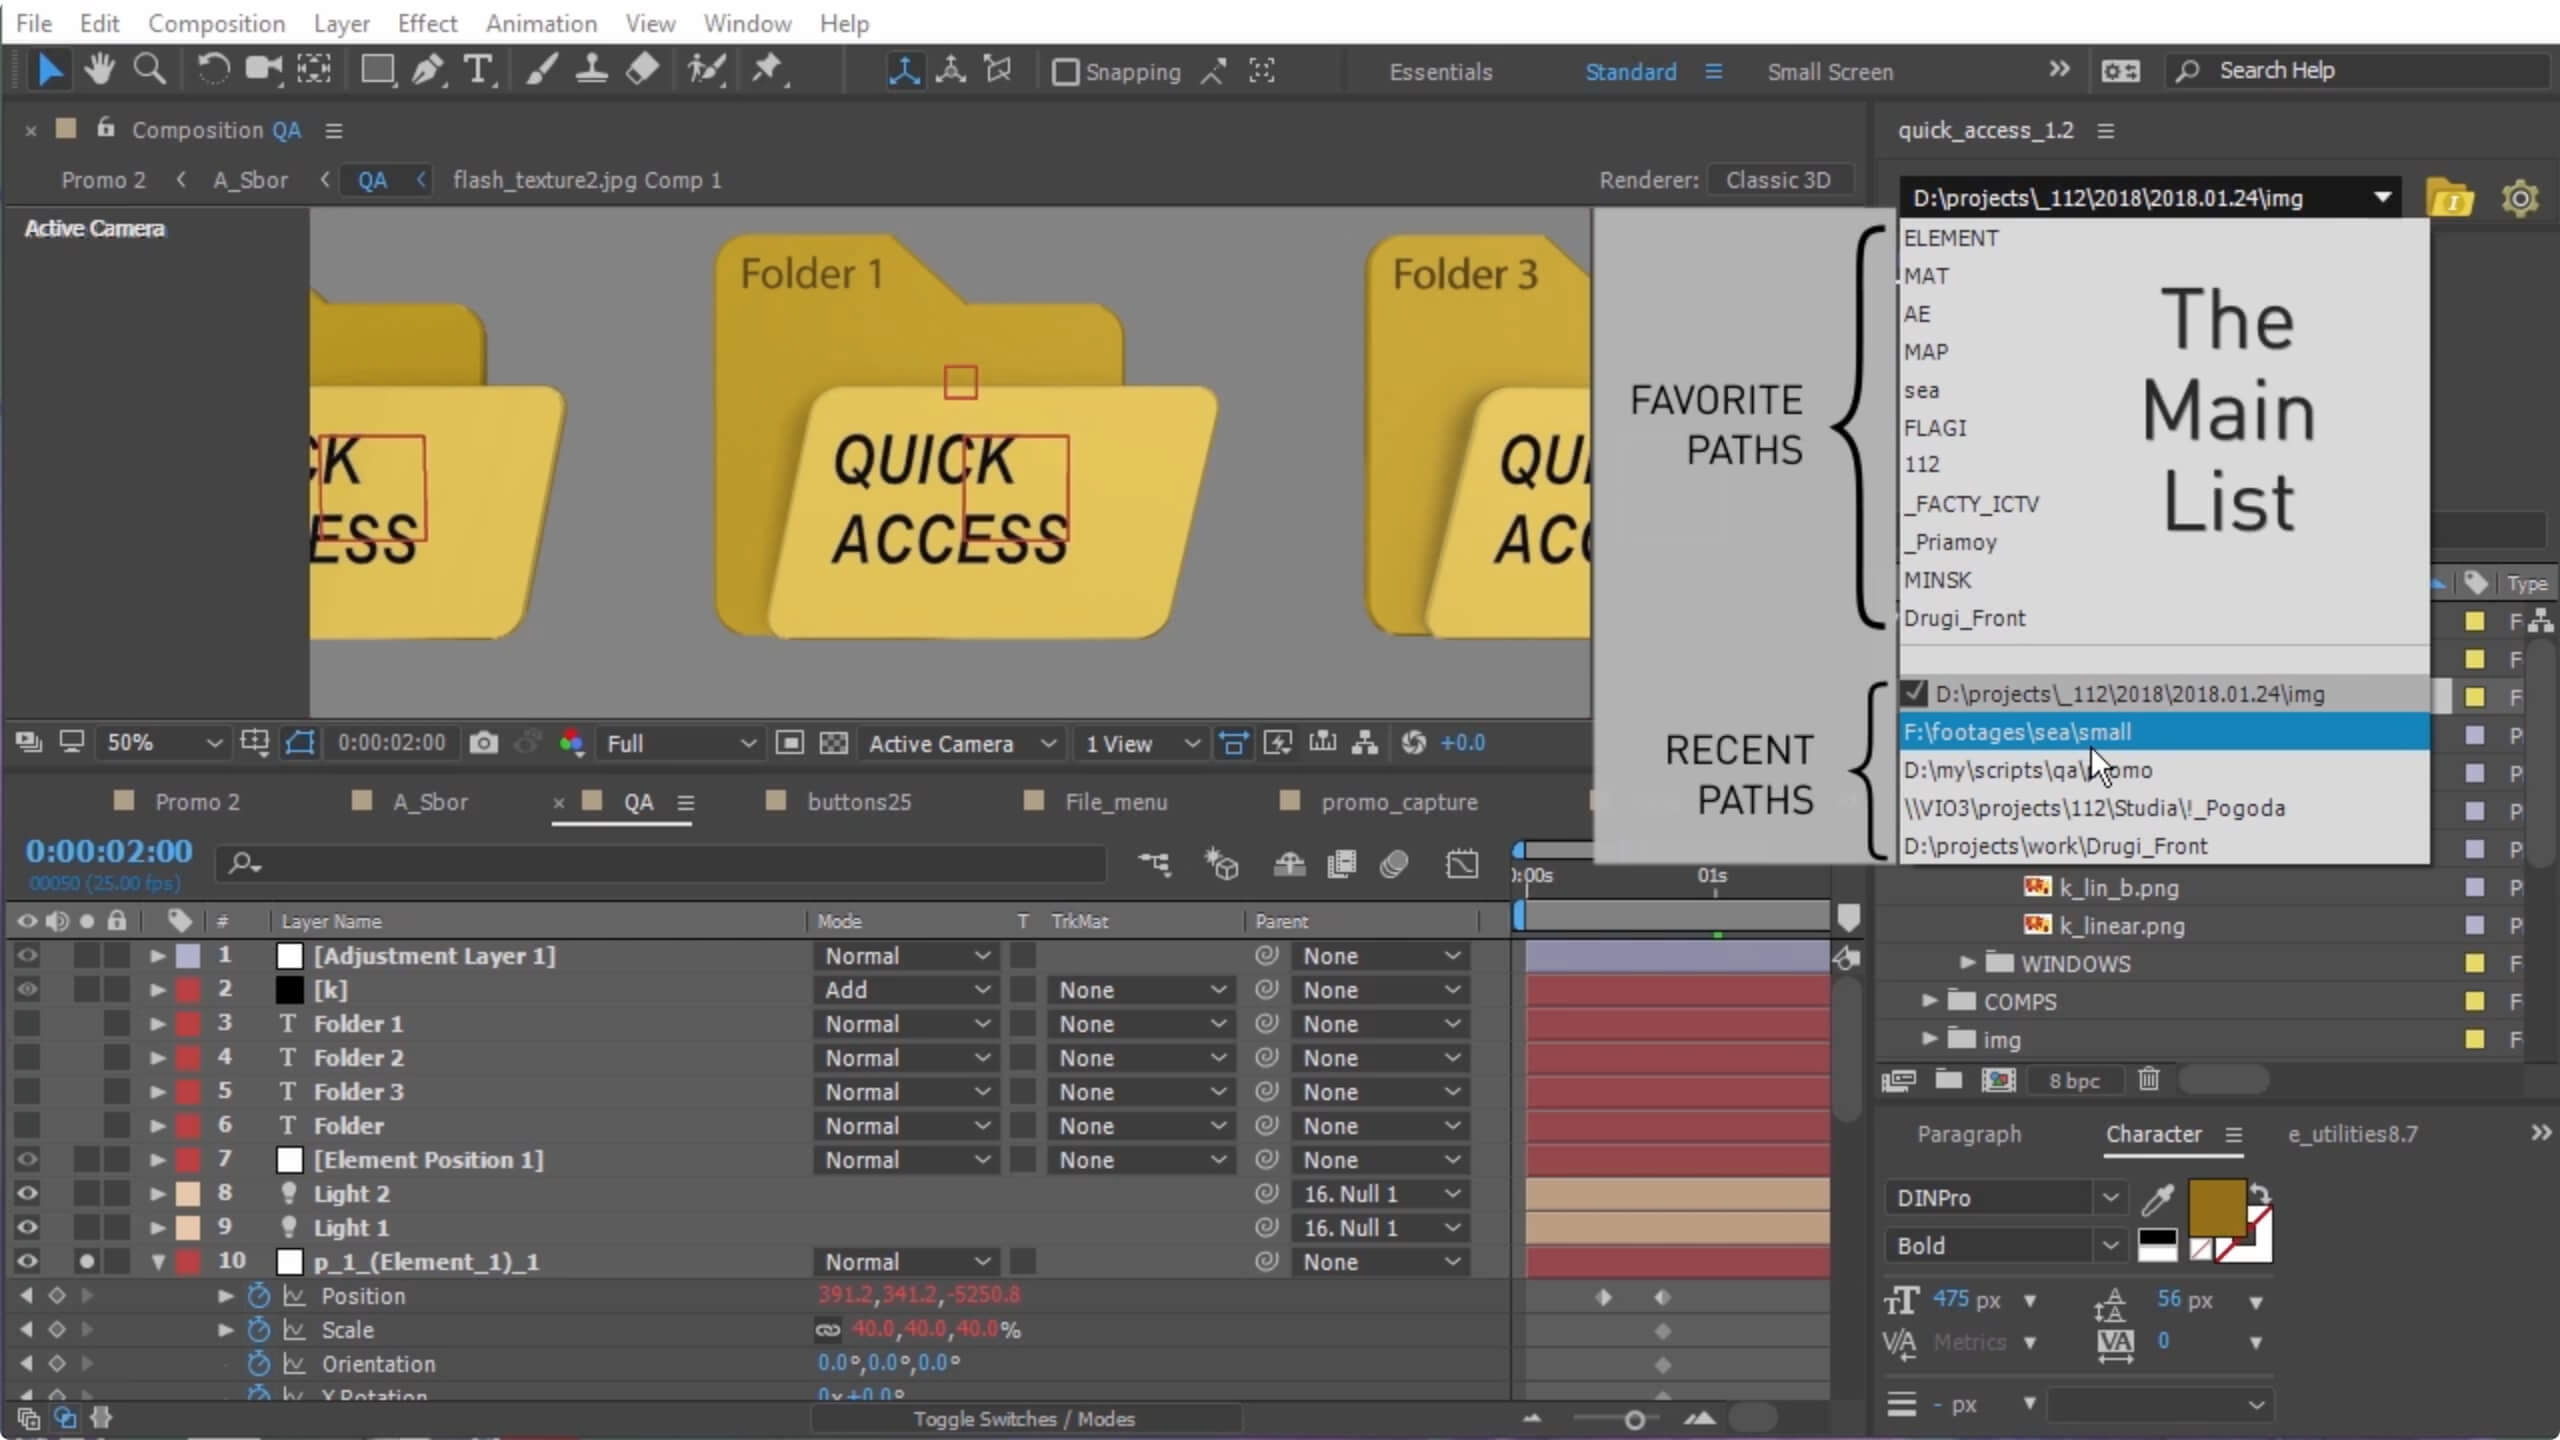
Task: Switch to the buttons25 timeline tab
Action: (858, 802)
